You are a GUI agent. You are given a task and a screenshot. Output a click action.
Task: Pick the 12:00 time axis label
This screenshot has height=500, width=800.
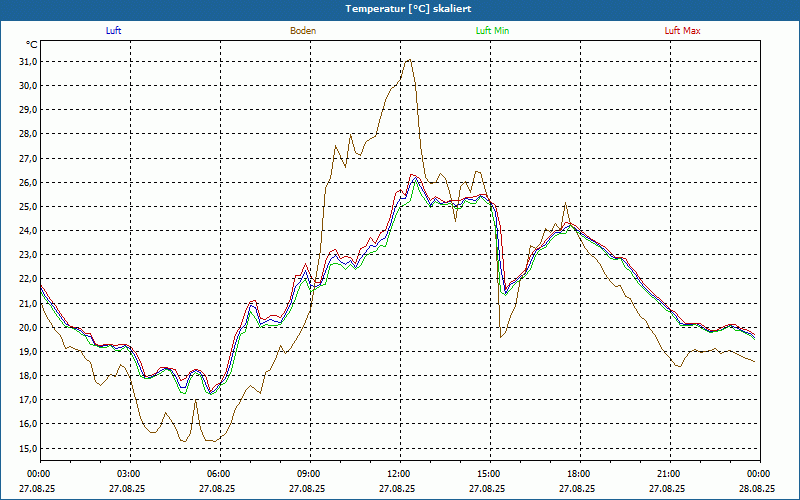pyautogui.click(x=399, y=474)
